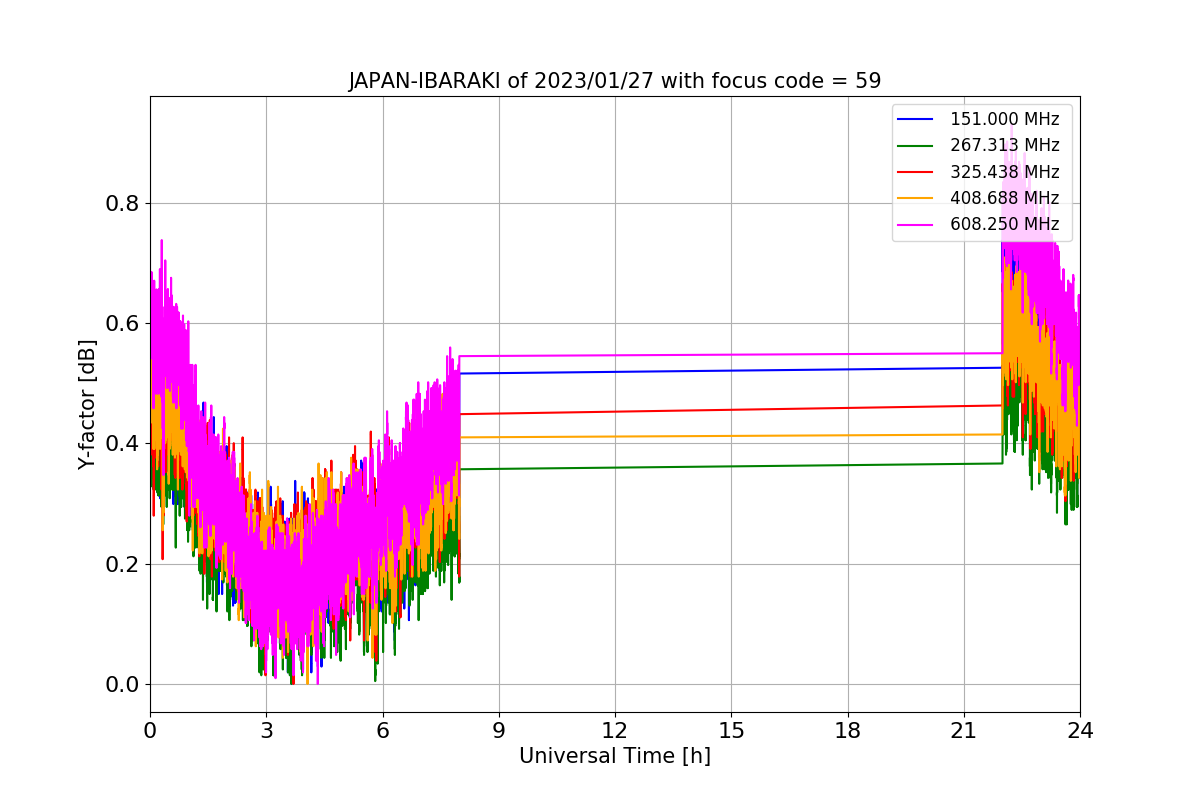This screenshot has height=800, width=1200.
Task: Click the flat blue line near 15 hours
Action: 731,370
